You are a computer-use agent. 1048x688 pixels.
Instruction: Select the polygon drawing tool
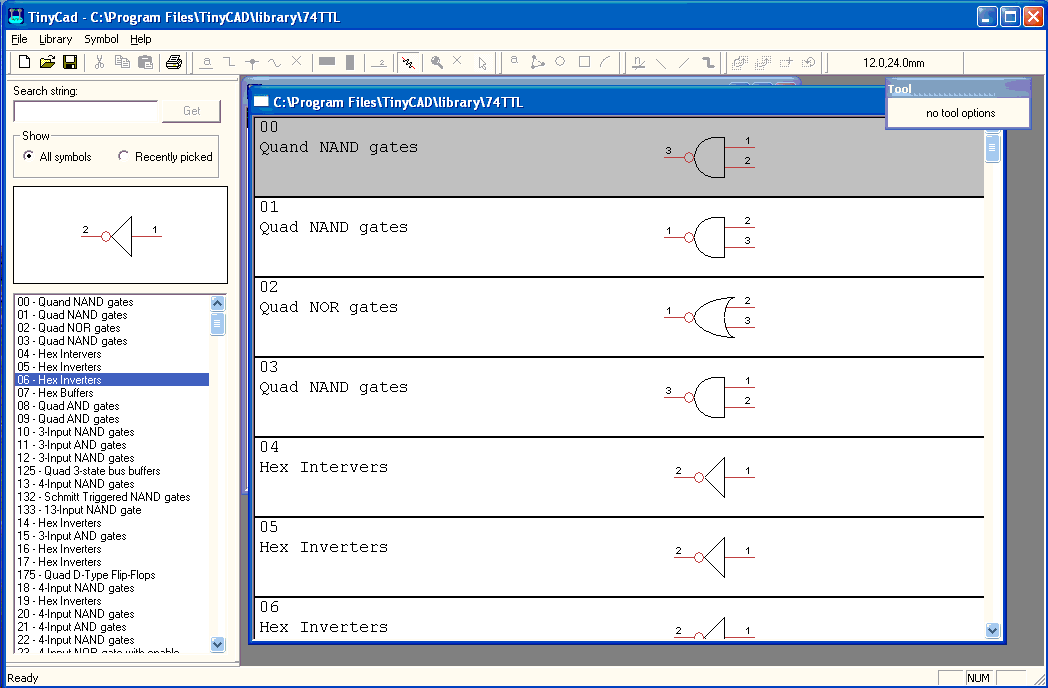(x=537, y=63)
